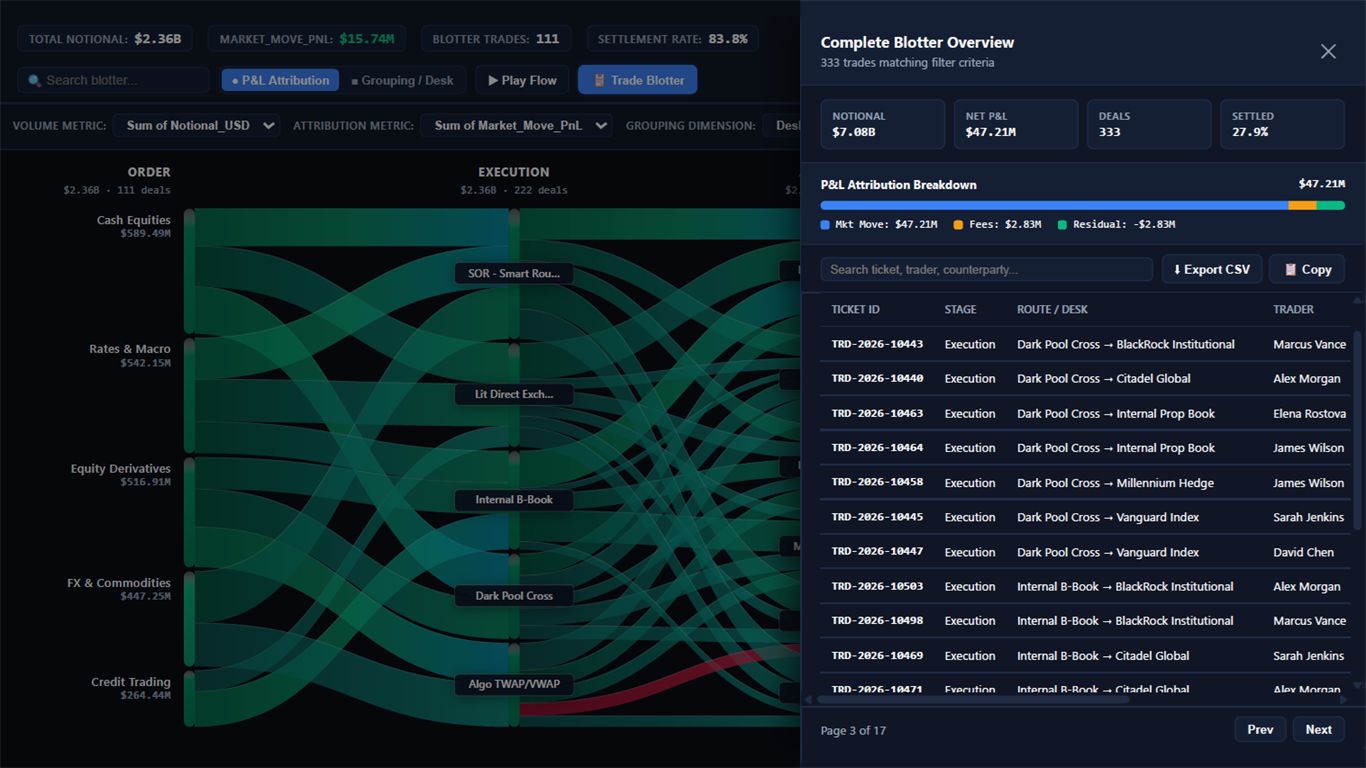Go back with the Prev button
Viewport: 1366px width, 768px height.
(1260, 730)
